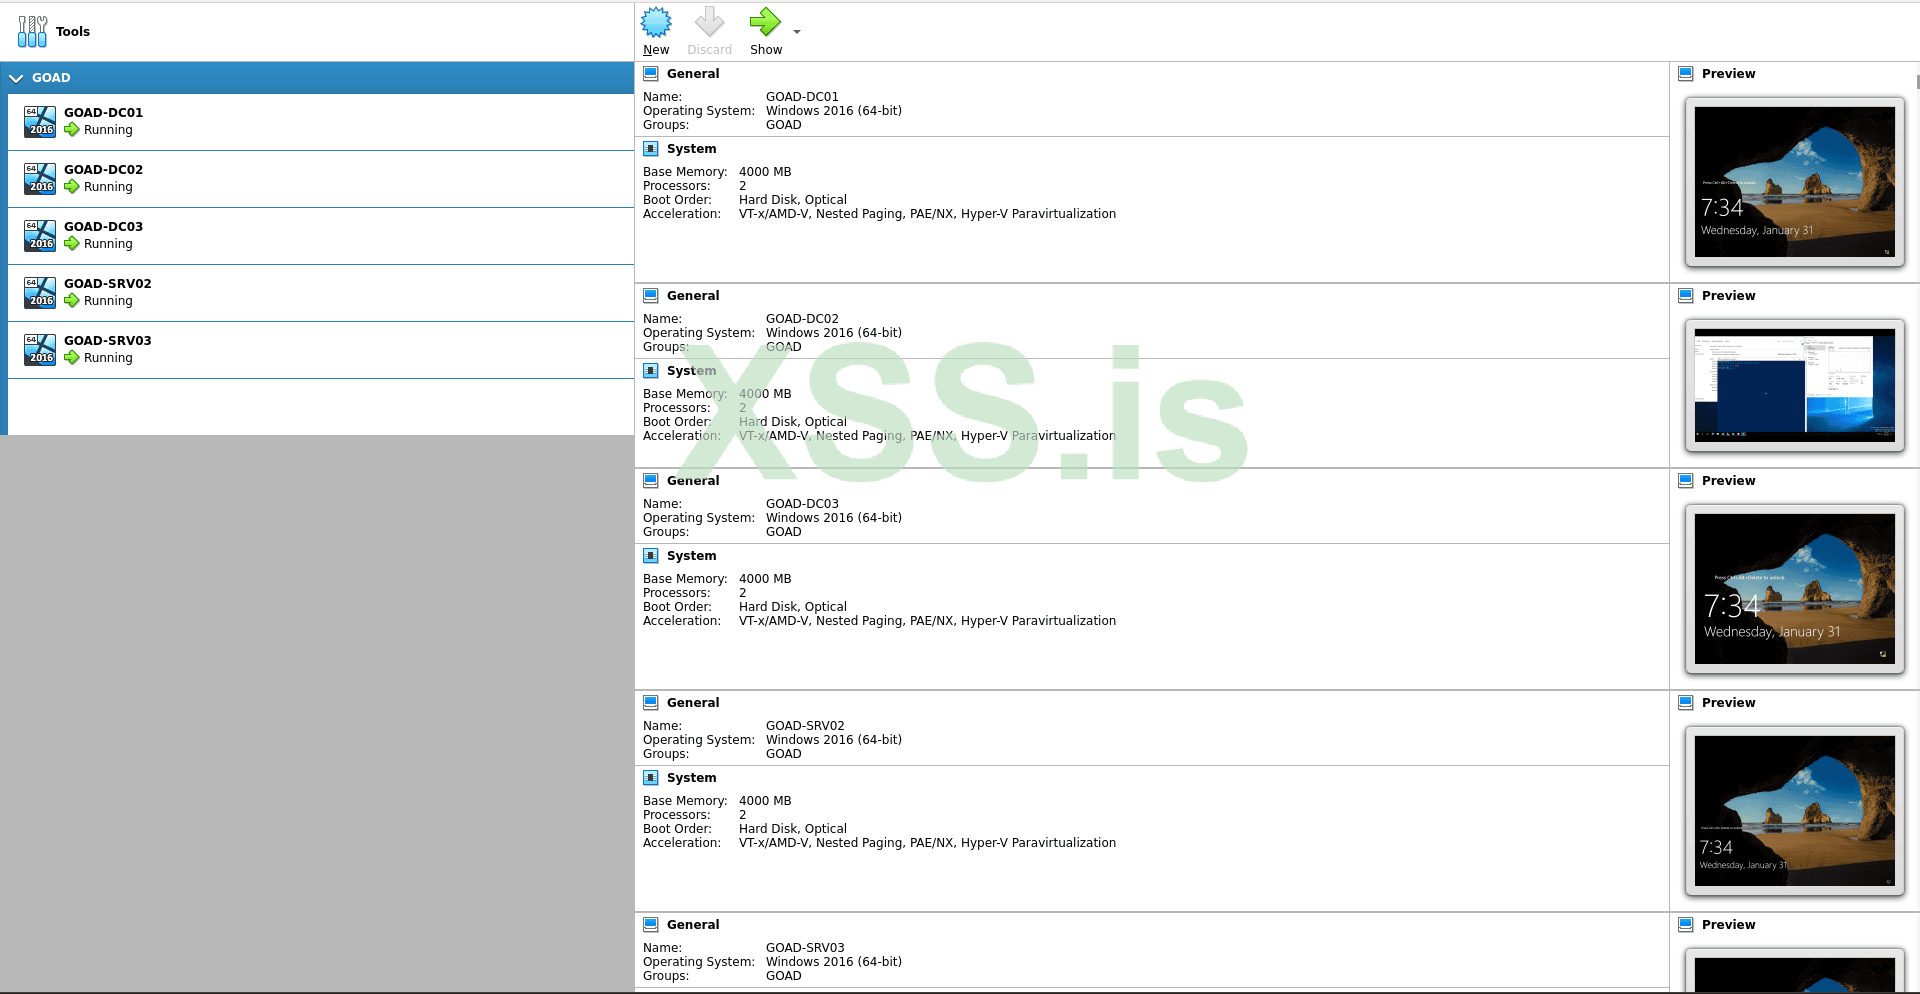Click the second Preview monitor icon
This screenshot has width=1920, height=994.
pos(1686,296)
